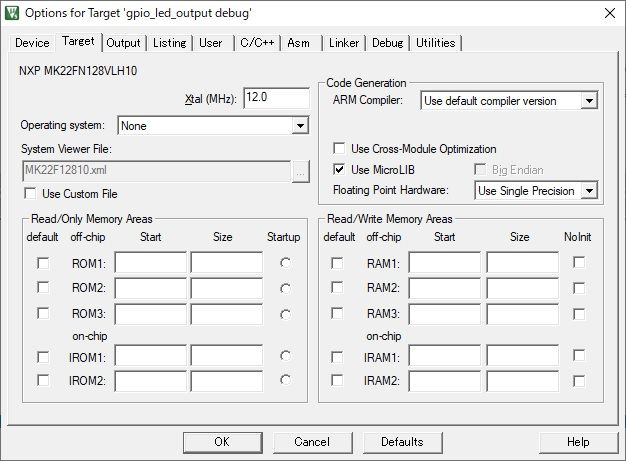
Task: Click the System Viewer File browse button
Action: 301,172
